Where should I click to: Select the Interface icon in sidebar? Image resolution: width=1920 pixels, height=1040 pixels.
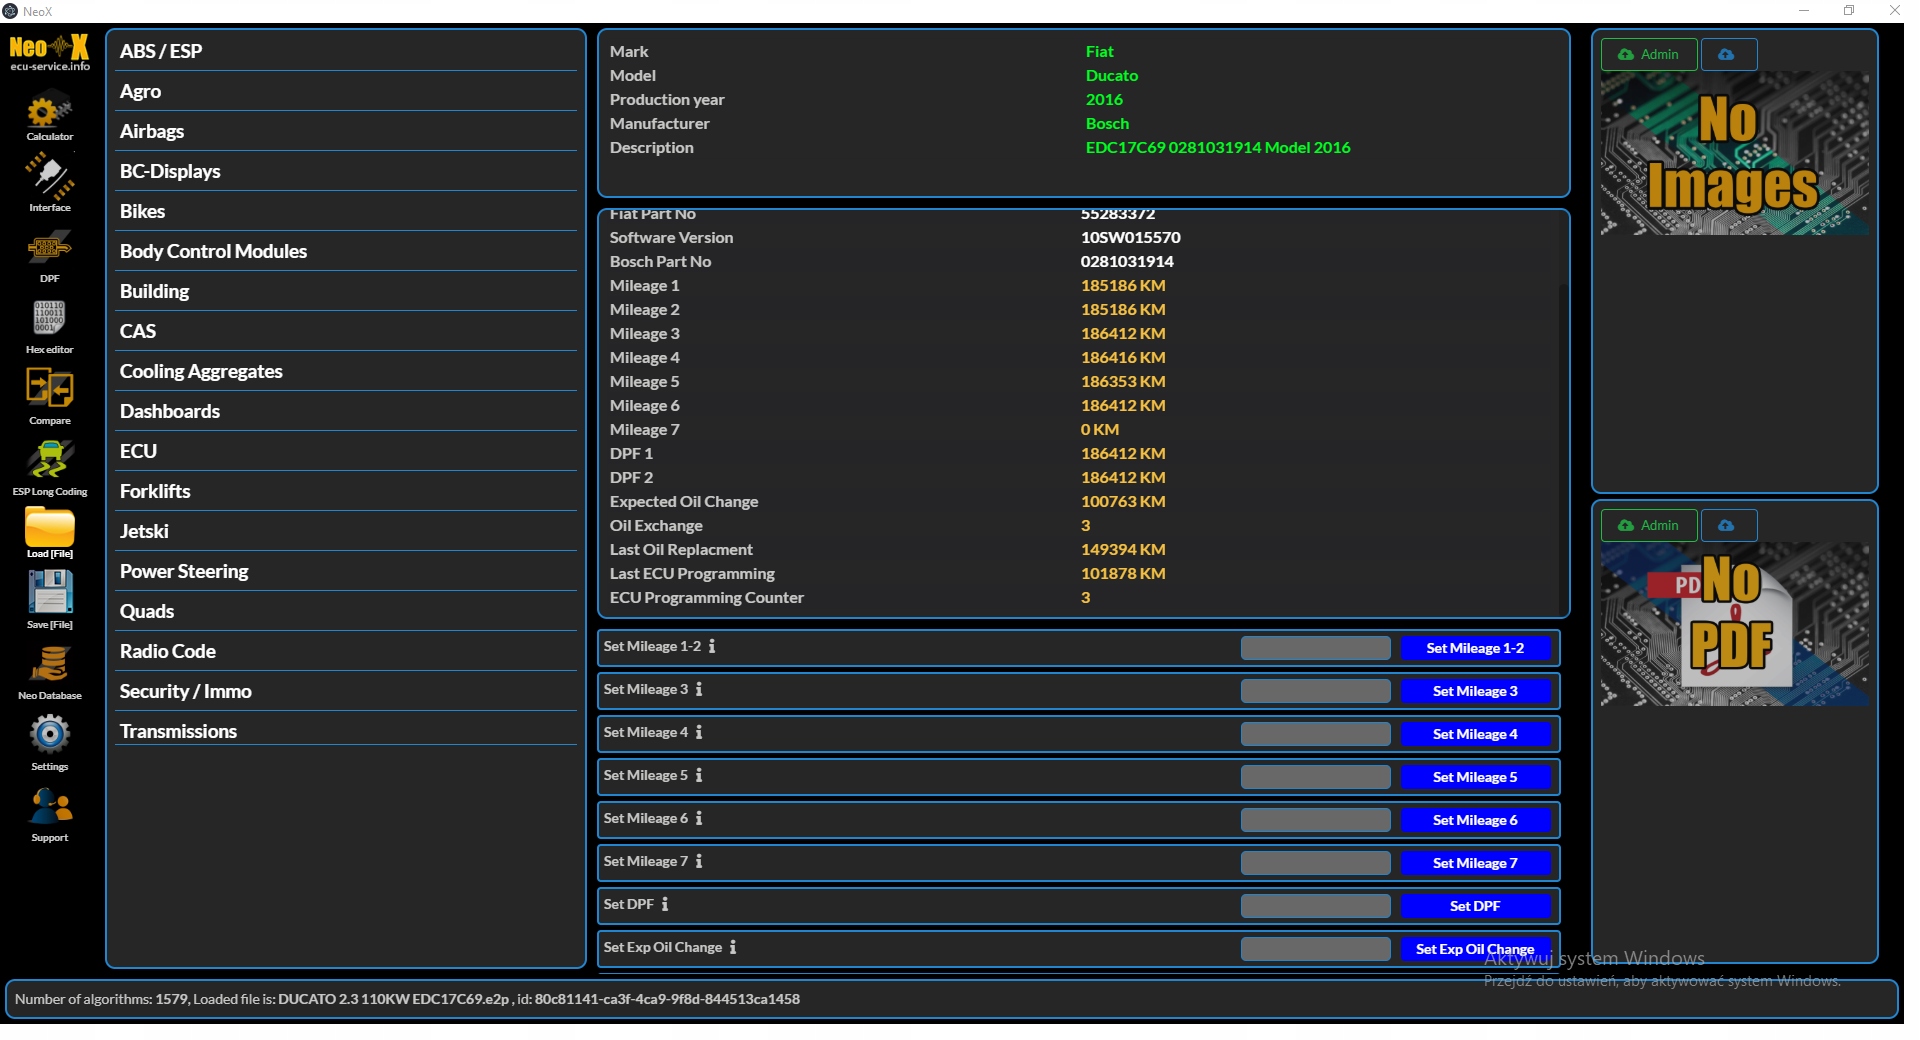pos(49,180)
